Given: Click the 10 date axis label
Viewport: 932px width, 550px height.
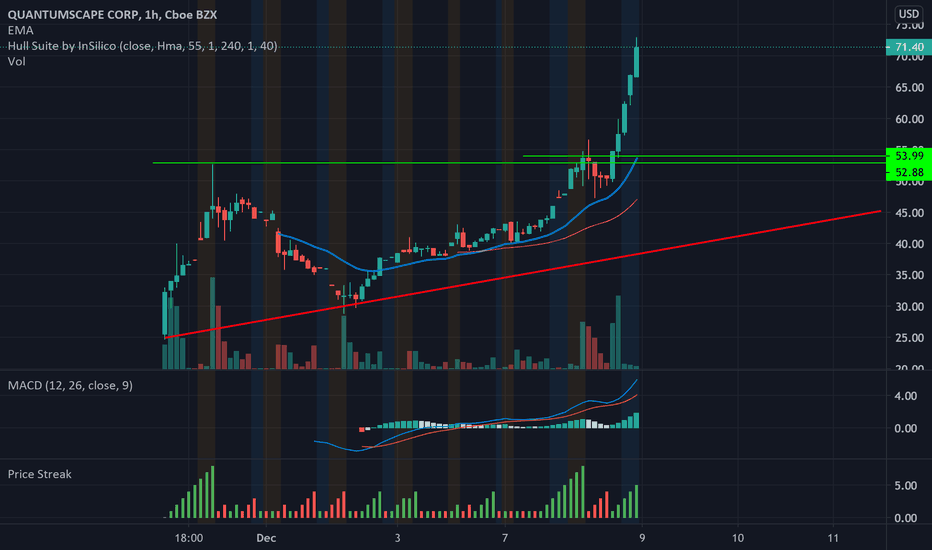Looking at the screenshot, I should [738, 538].
